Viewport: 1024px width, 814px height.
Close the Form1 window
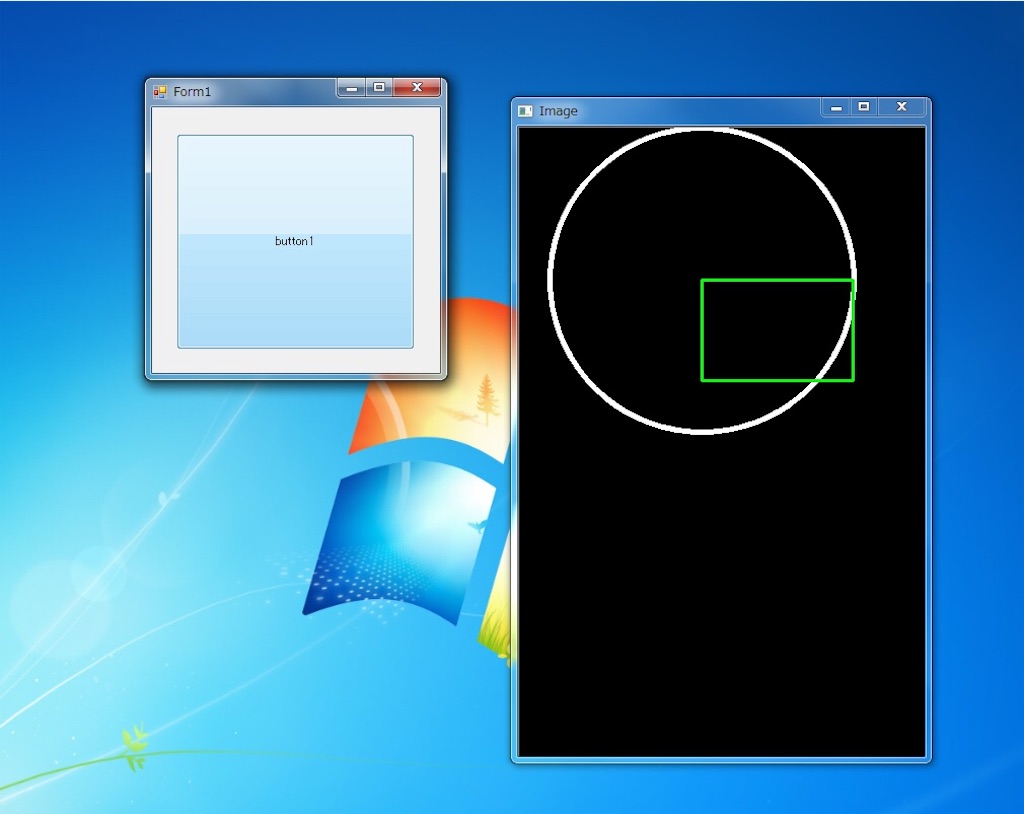pyautogui.click(x=417, y=88)
